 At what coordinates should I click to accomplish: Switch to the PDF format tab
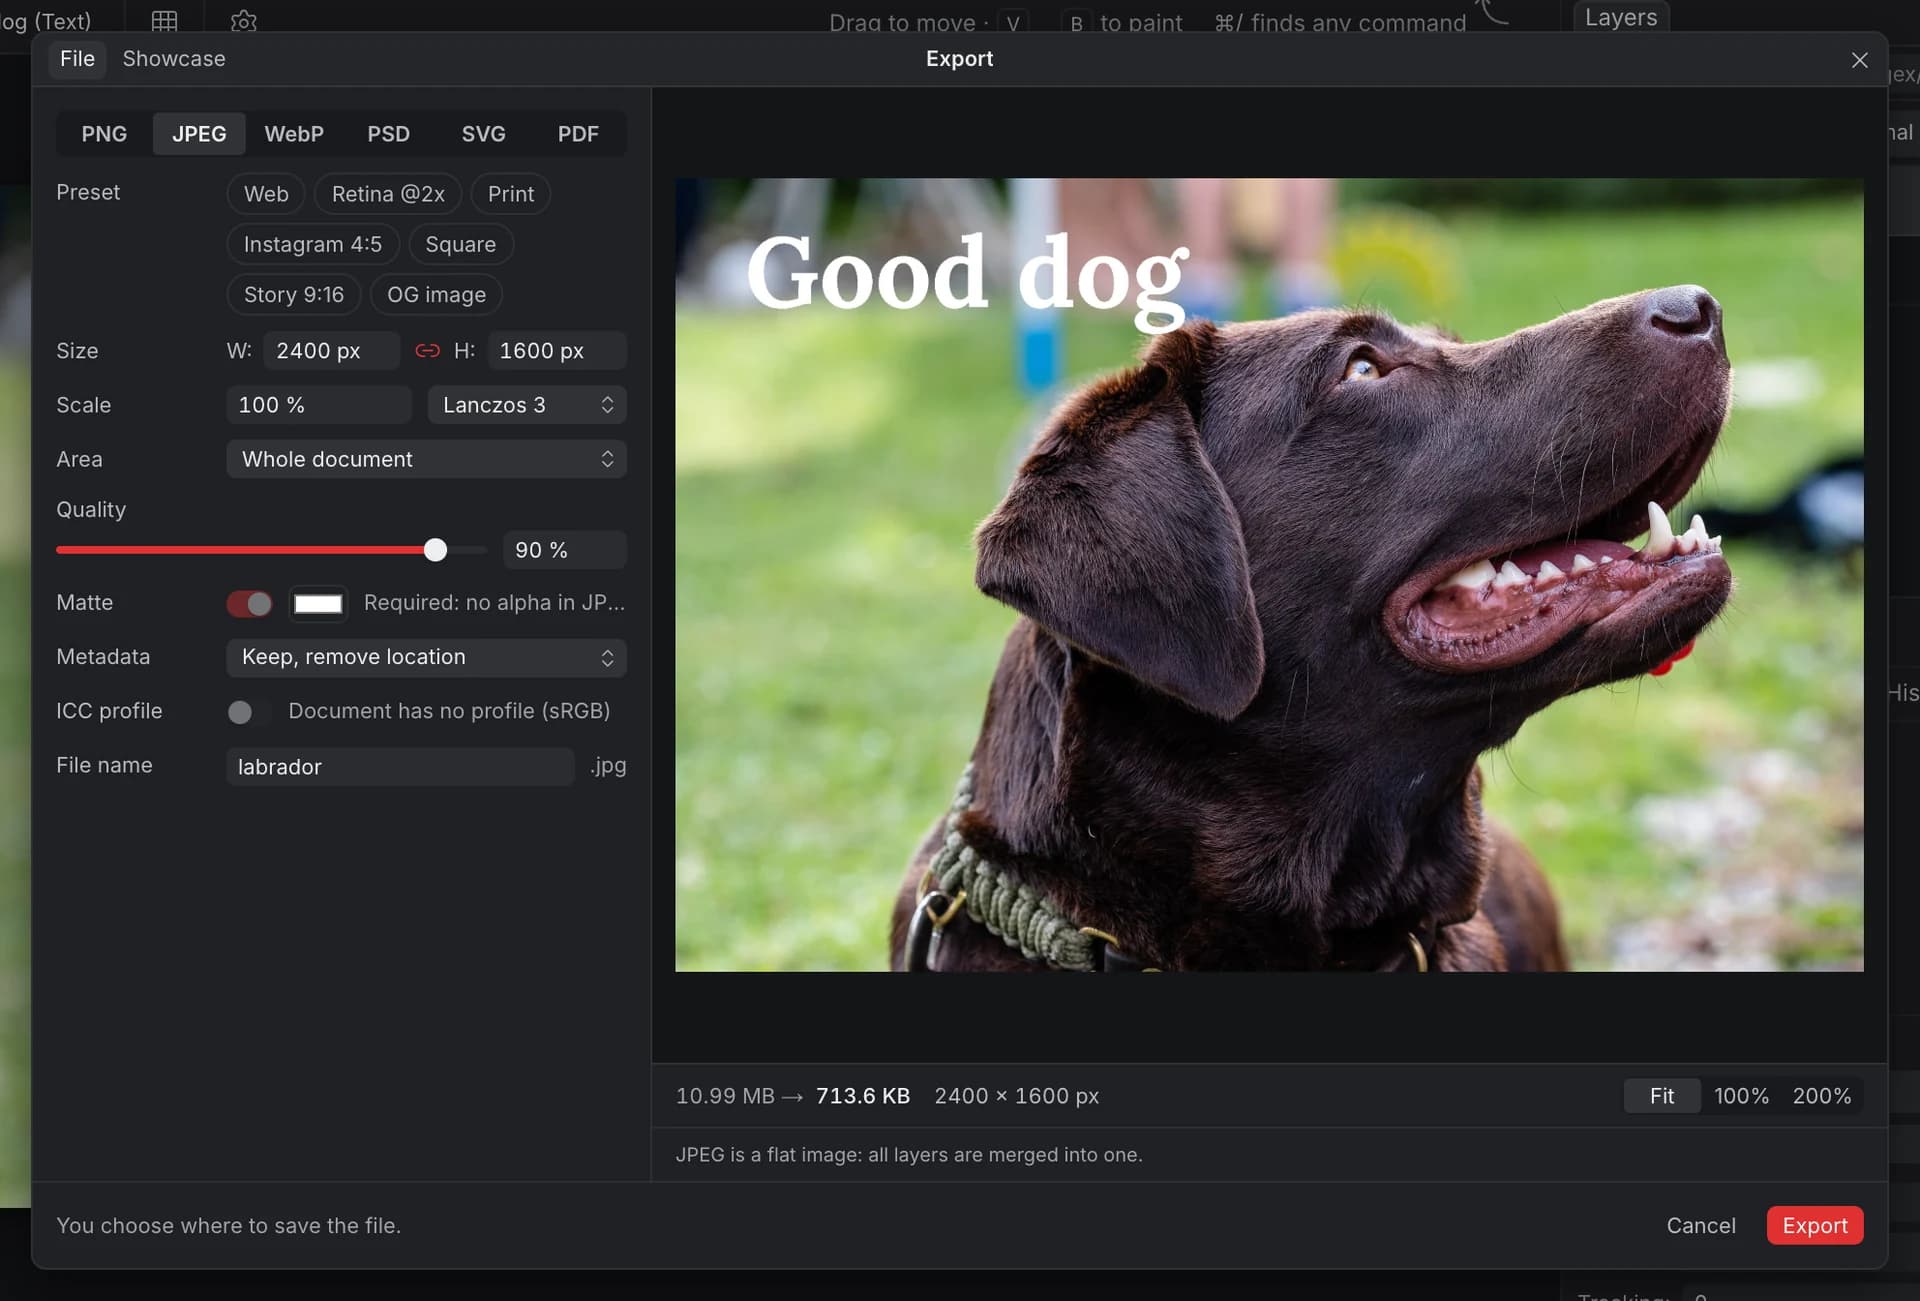tap(578, 134)
